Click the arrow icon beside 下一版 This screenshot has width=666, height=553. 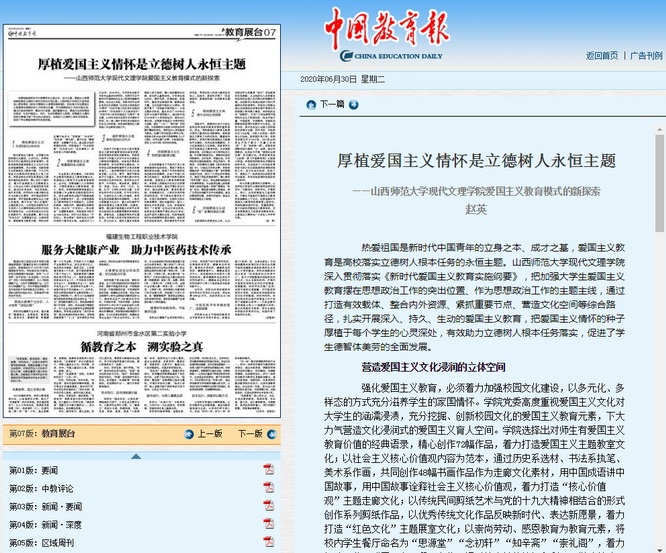point(272,434)
